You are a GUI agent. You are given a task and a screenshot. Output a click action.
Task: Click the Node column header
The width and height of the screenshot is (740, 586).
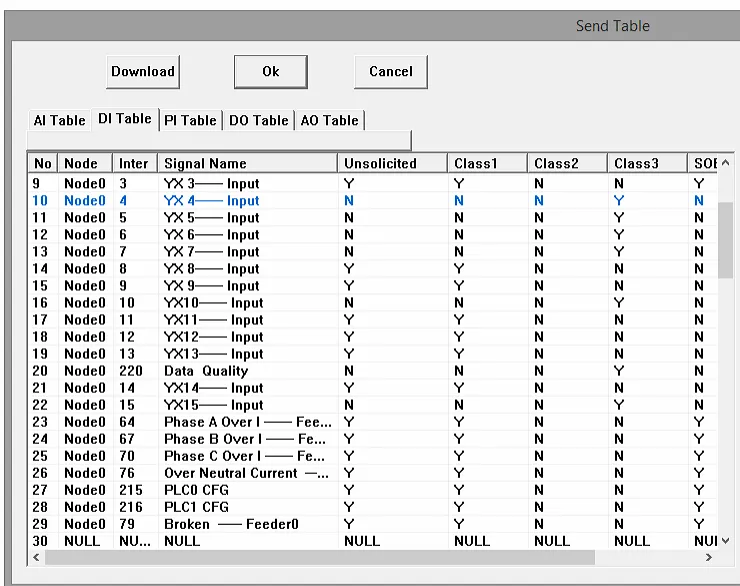[x=85, y=163]
